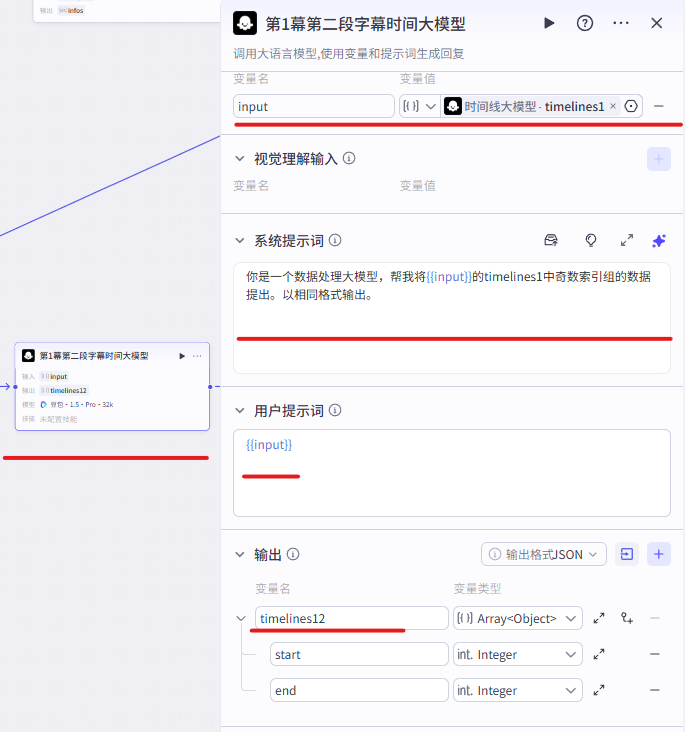
Task: Open the Integer type dropdown for start
Action: point(517,654)
